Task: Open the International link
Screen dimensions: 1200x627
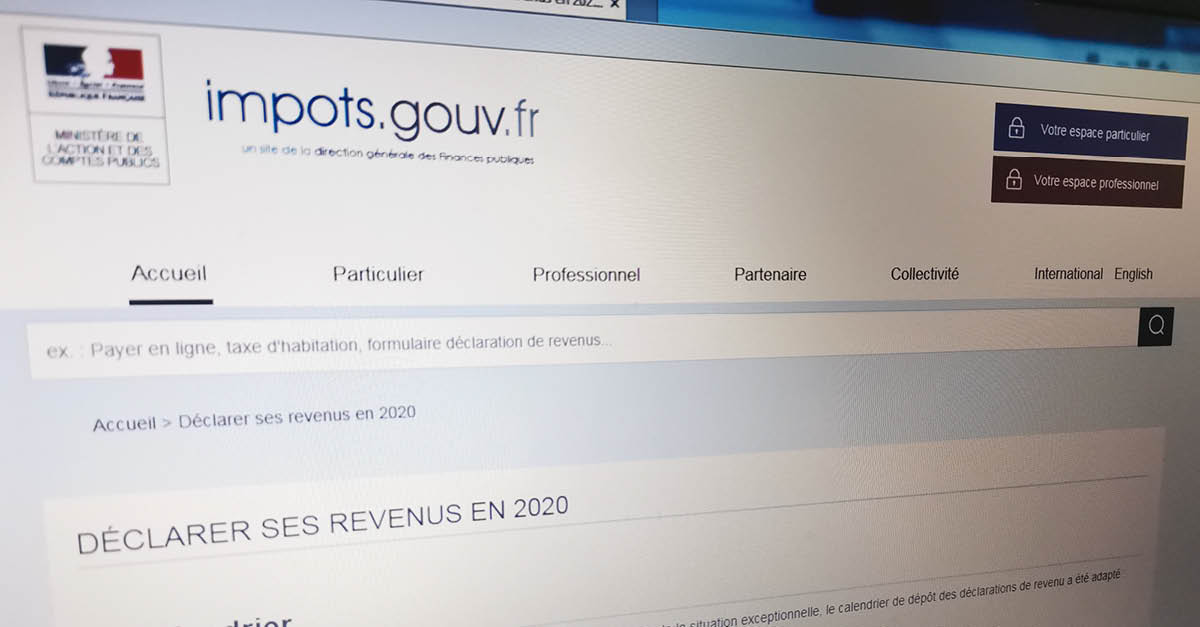Action: 1068,274
